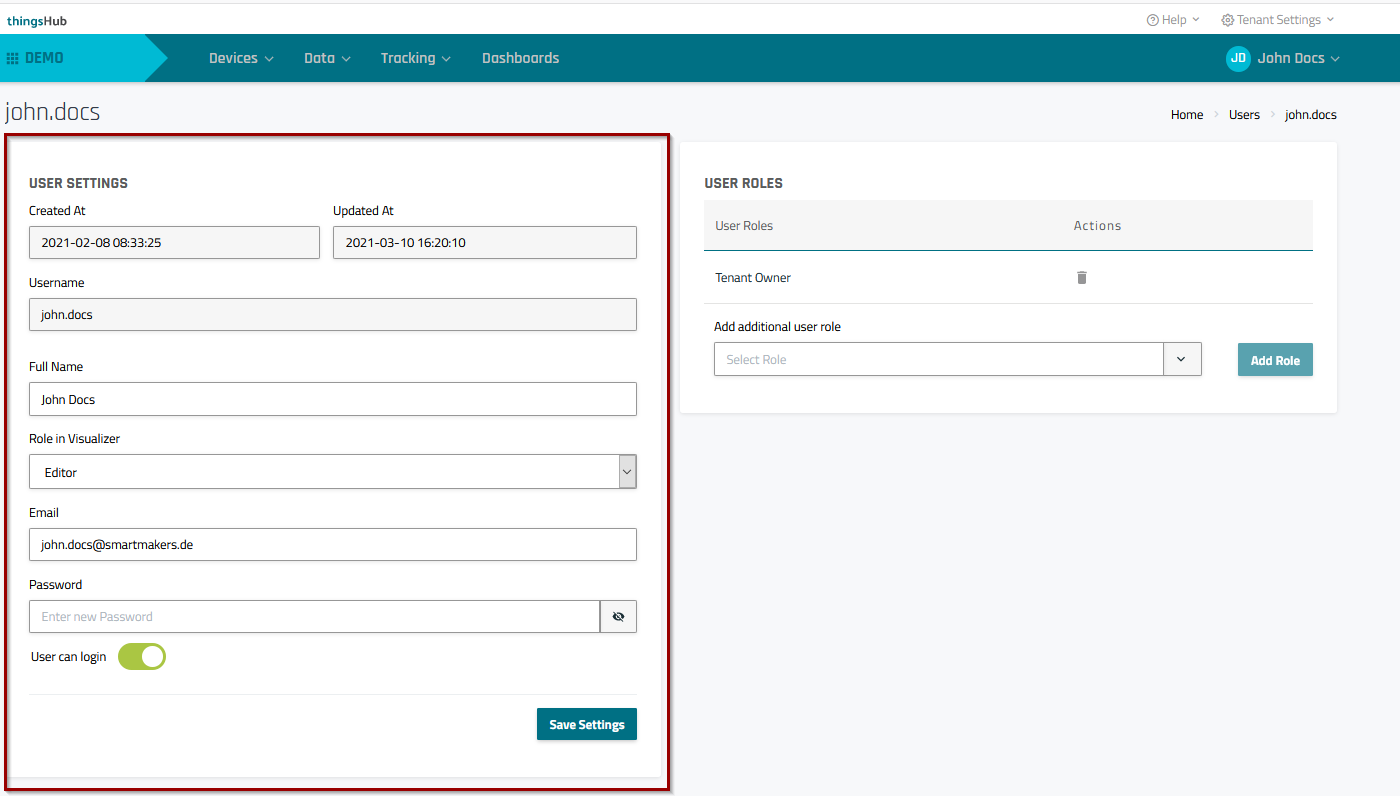Viewport: 1400px width, 796px height.
Task: Open the Data menu
Action: coord(327,58)
